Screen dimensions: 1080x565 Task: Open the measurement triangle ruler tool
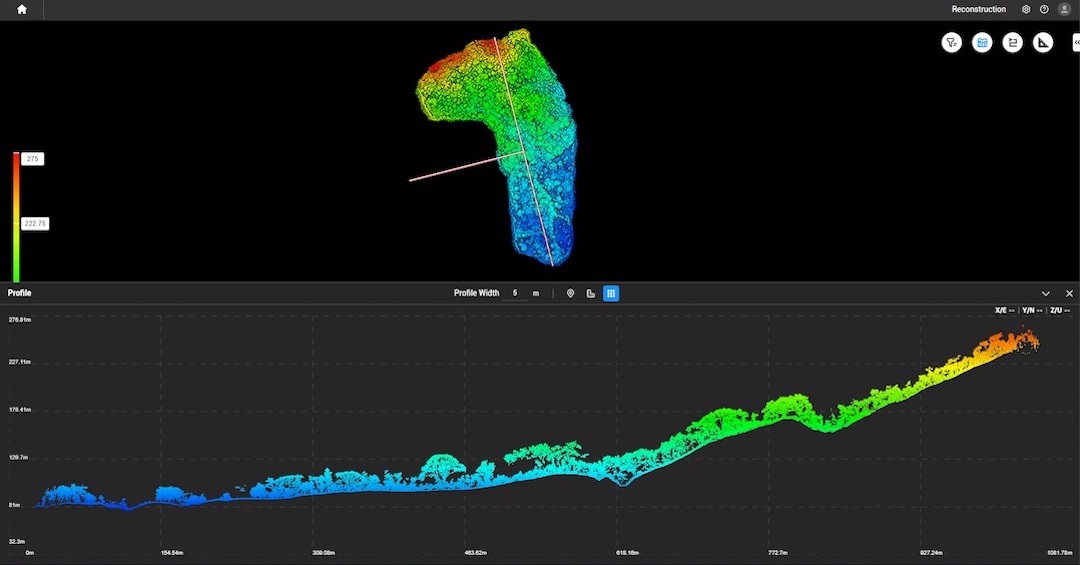(1043, 42)
